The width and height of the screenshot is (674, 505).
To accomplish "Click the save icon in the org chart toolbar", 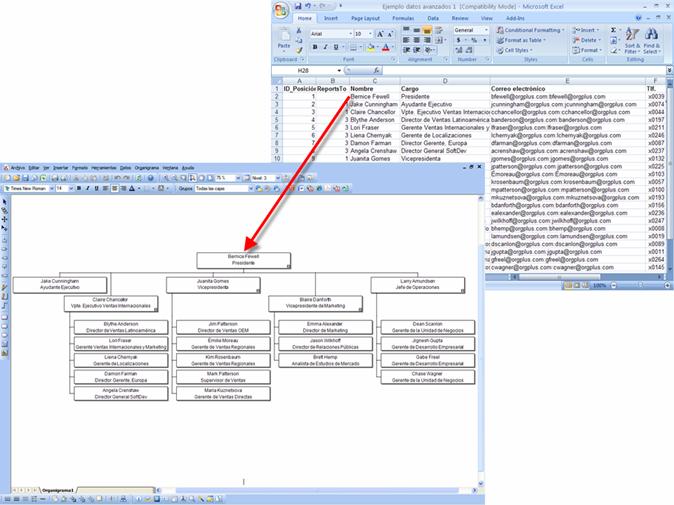I will (25, 178).
